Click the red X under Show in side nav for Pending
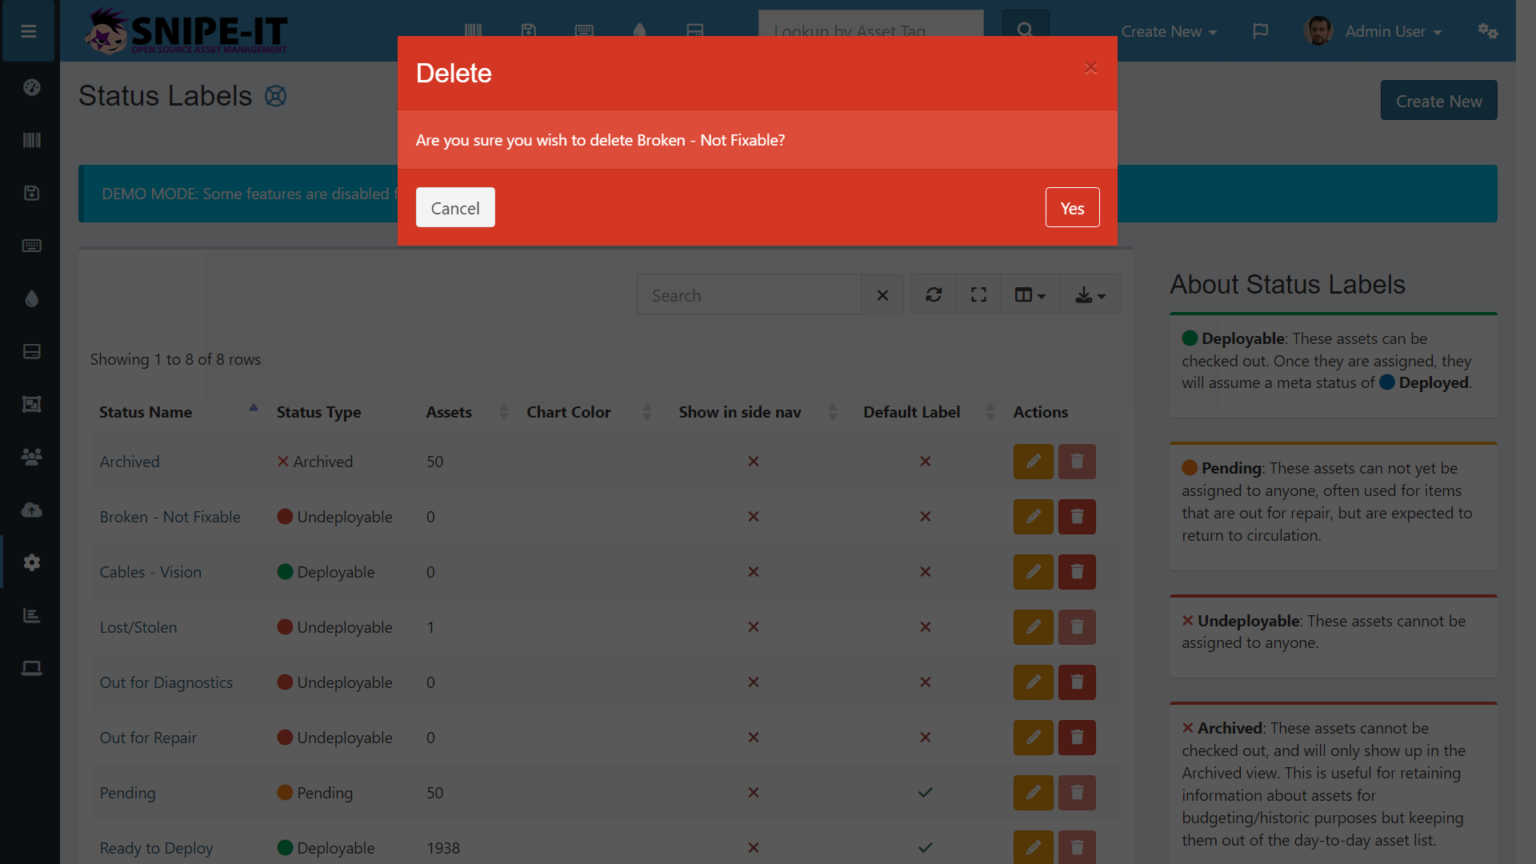 (x=753, y=792)
